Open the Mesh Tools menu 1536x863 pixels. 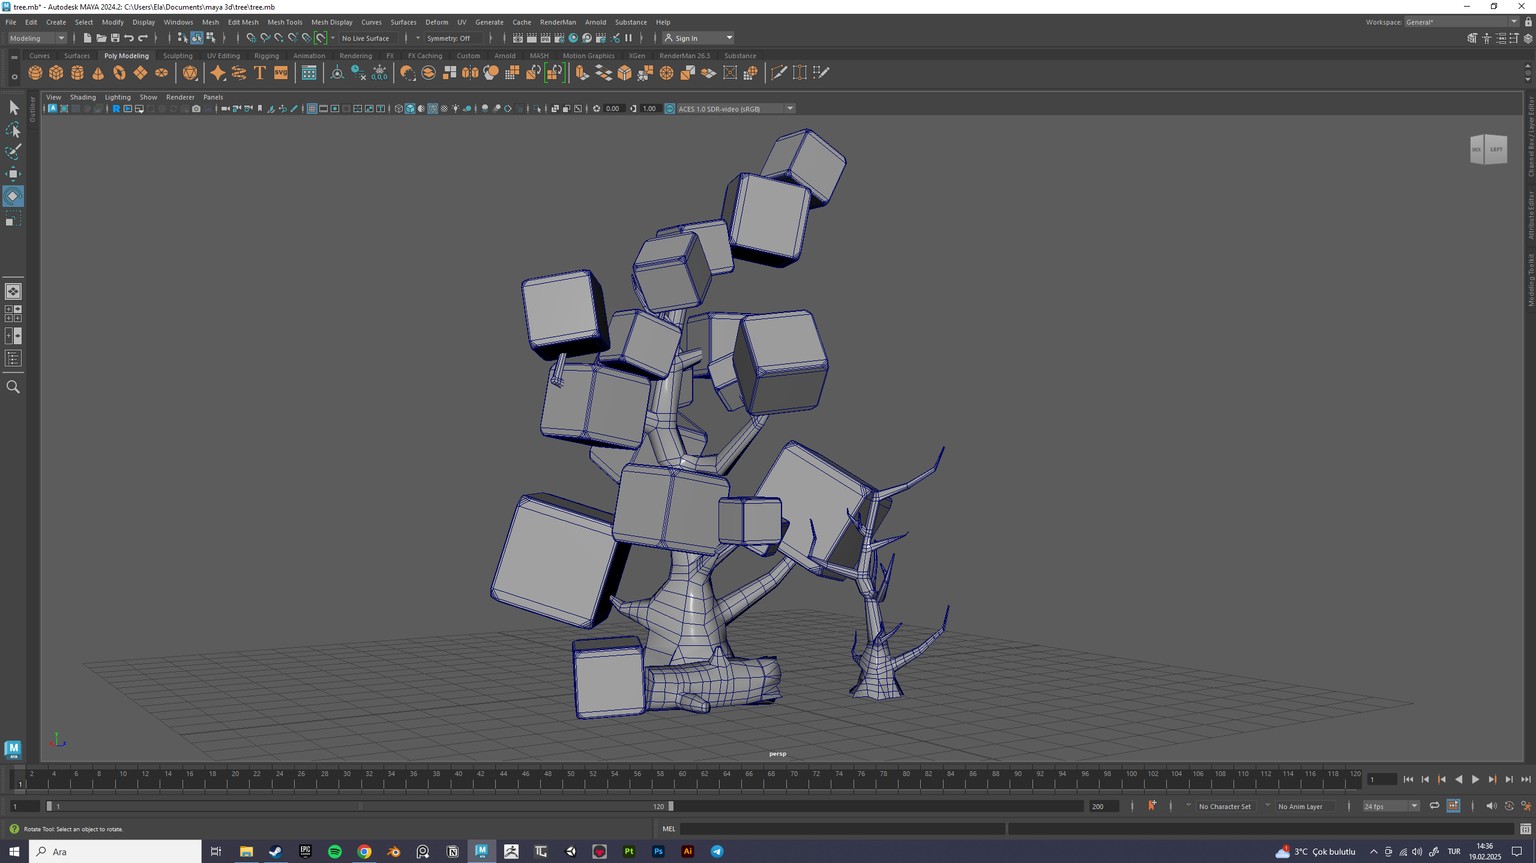tap(285, 22)
